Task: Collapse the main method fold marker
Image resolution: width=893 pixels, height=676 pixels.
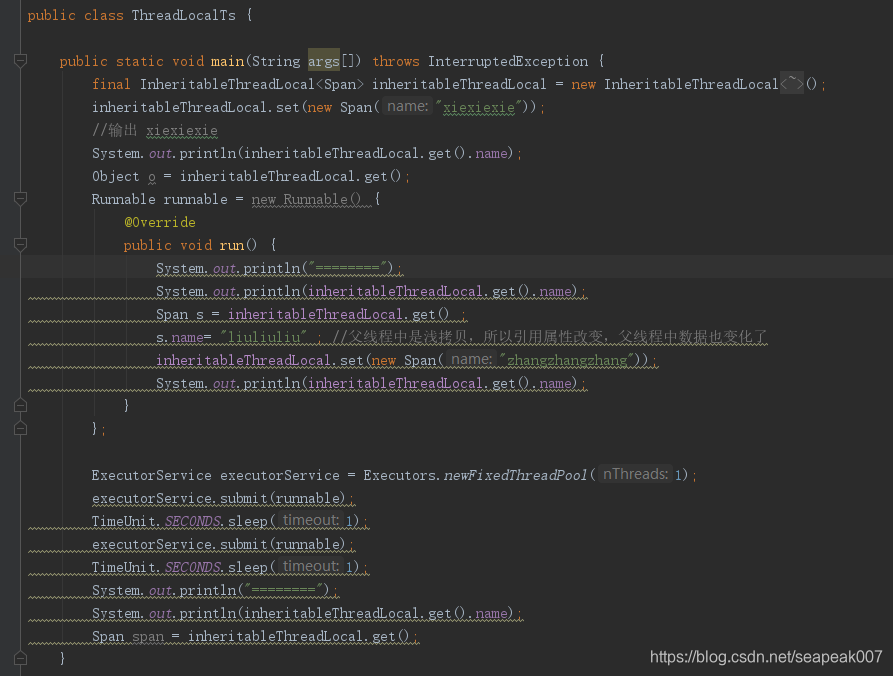Action: pyautogui.click(x=21, y=61)
